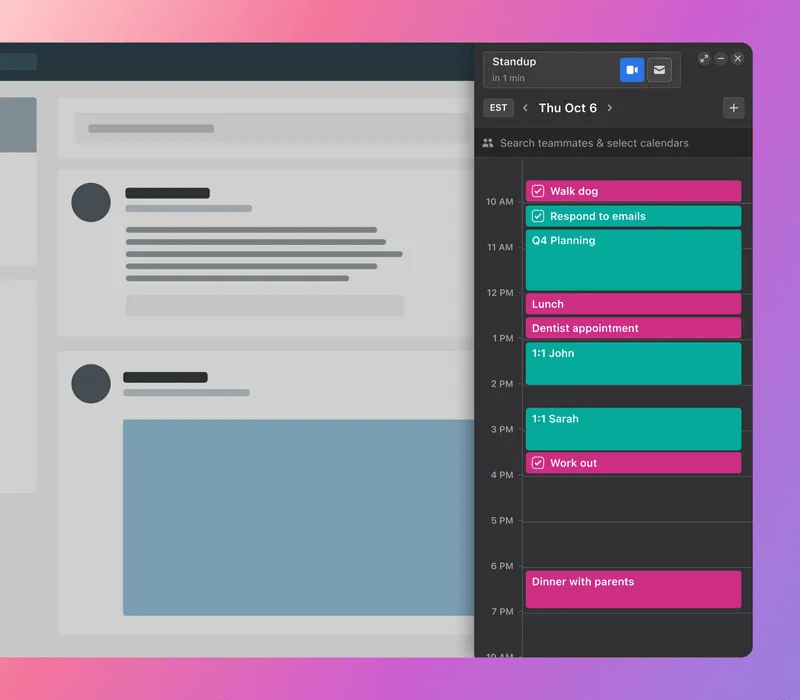
Task: Check off the Walk dog task
Action: (538, 191)
